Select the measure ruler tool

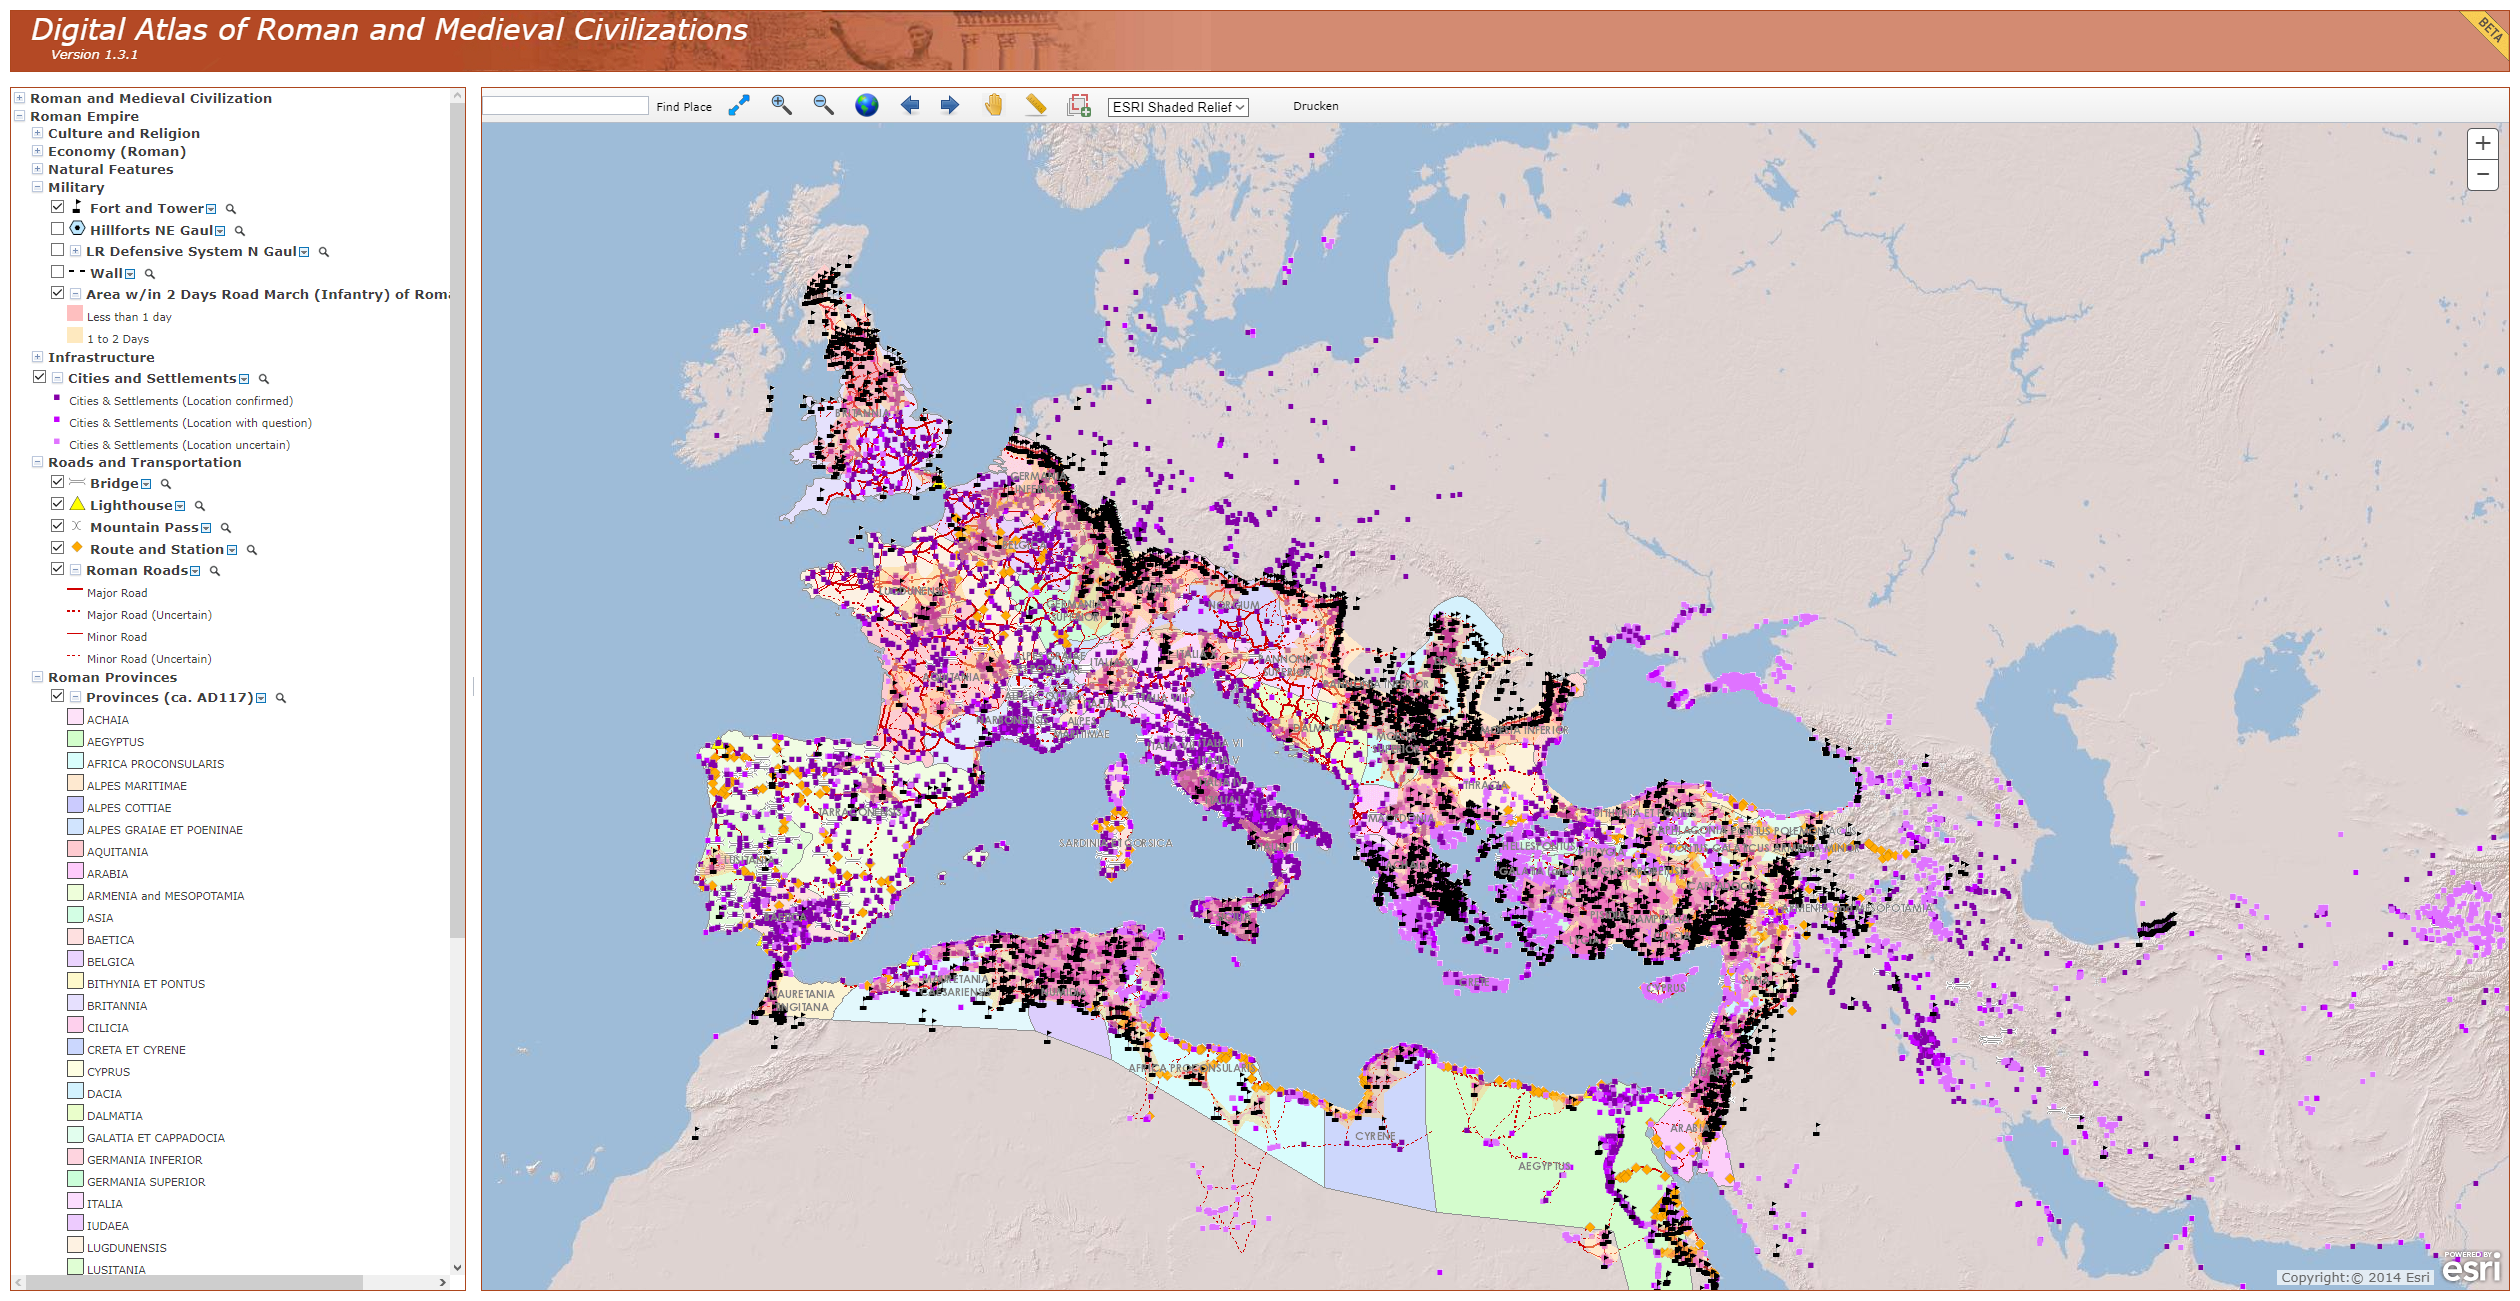1036,105
